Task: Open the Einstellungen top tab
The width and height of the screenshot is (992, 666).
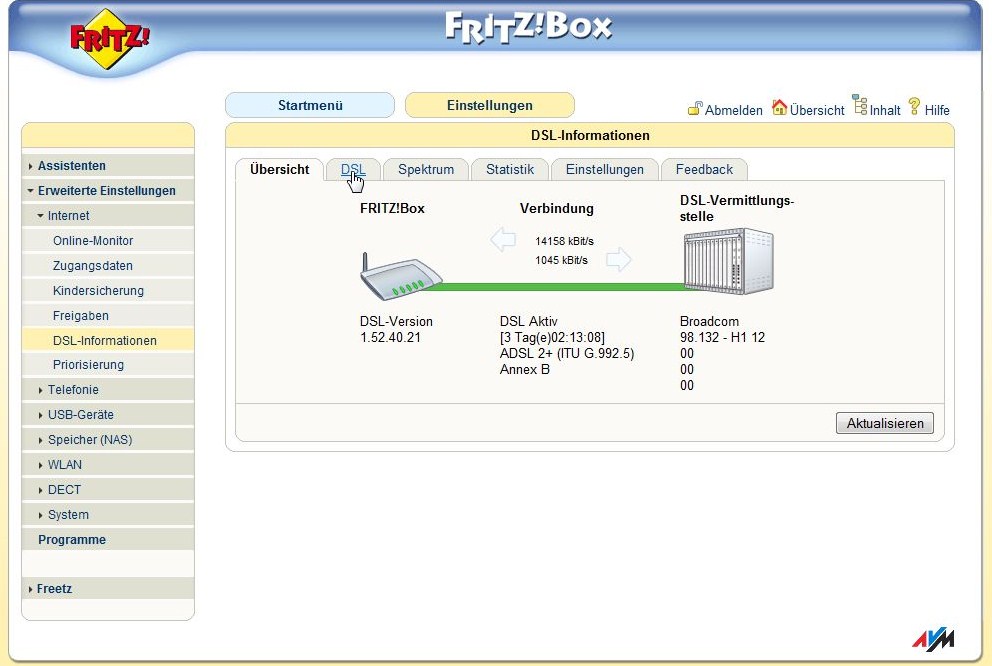Action: (490, 105)
